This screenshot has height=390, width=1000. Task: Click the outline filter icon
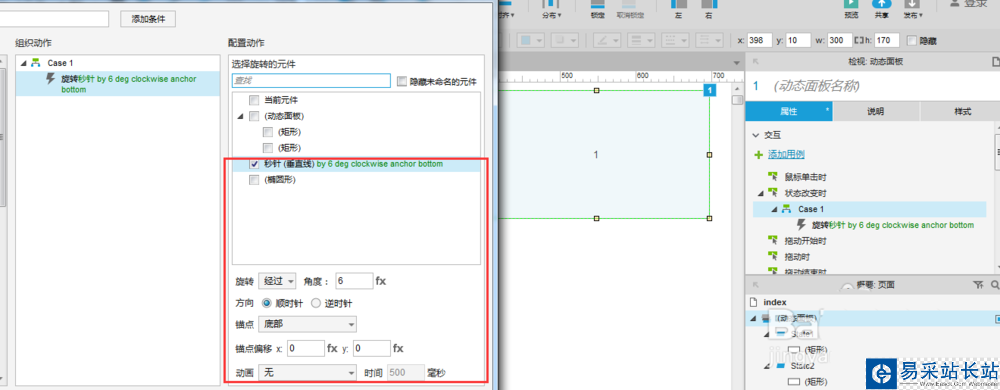(x=978, y=285)
